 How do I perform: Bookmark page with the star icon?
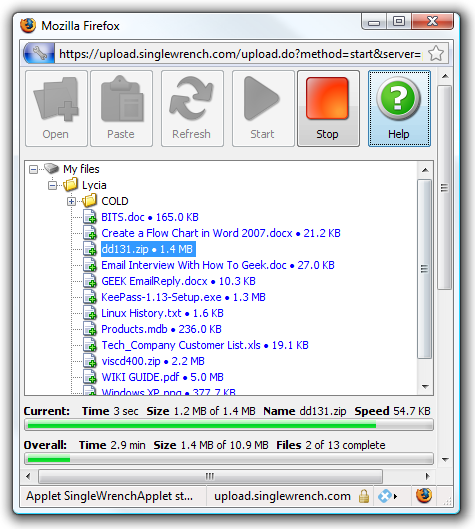pos(436,54)
